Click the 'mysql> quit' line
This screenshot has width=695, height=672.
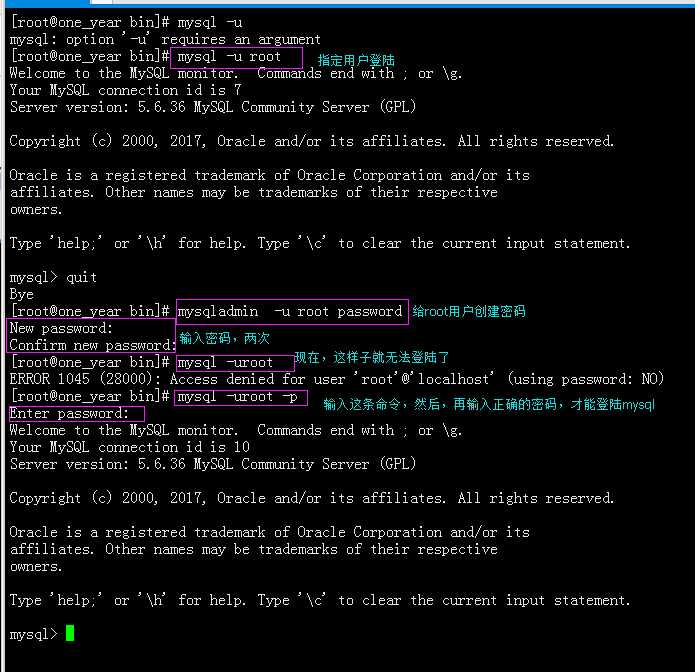(x=53, y=277)
